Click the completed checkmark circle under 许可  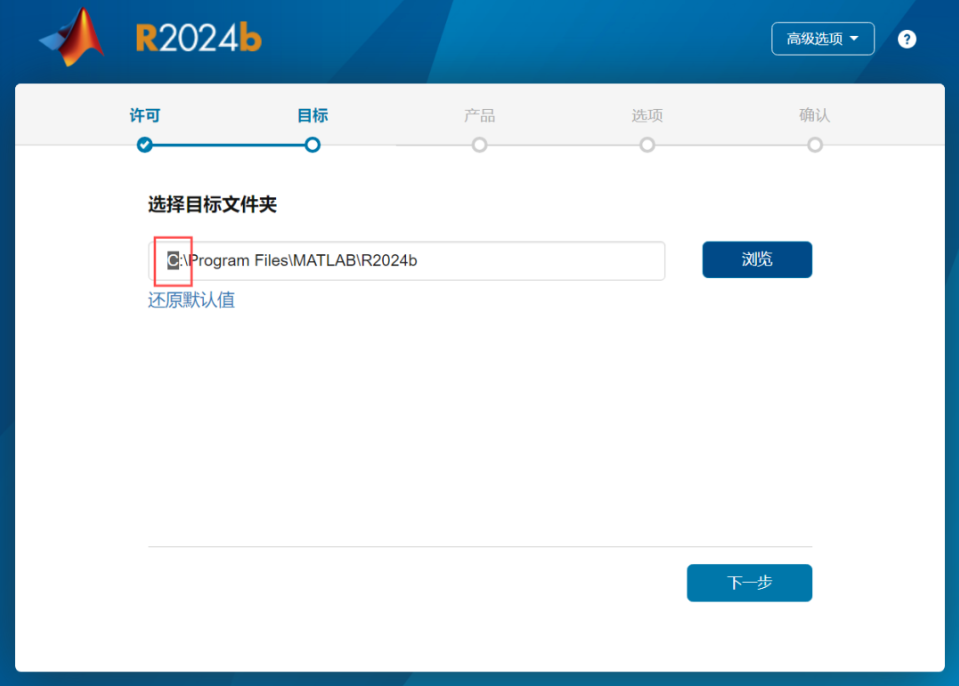[x=145, y=145]
